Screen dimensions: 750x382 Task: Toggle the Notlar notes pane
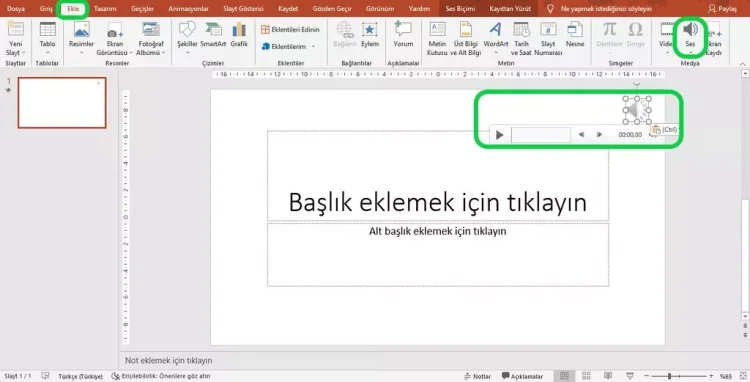[477, 376]
